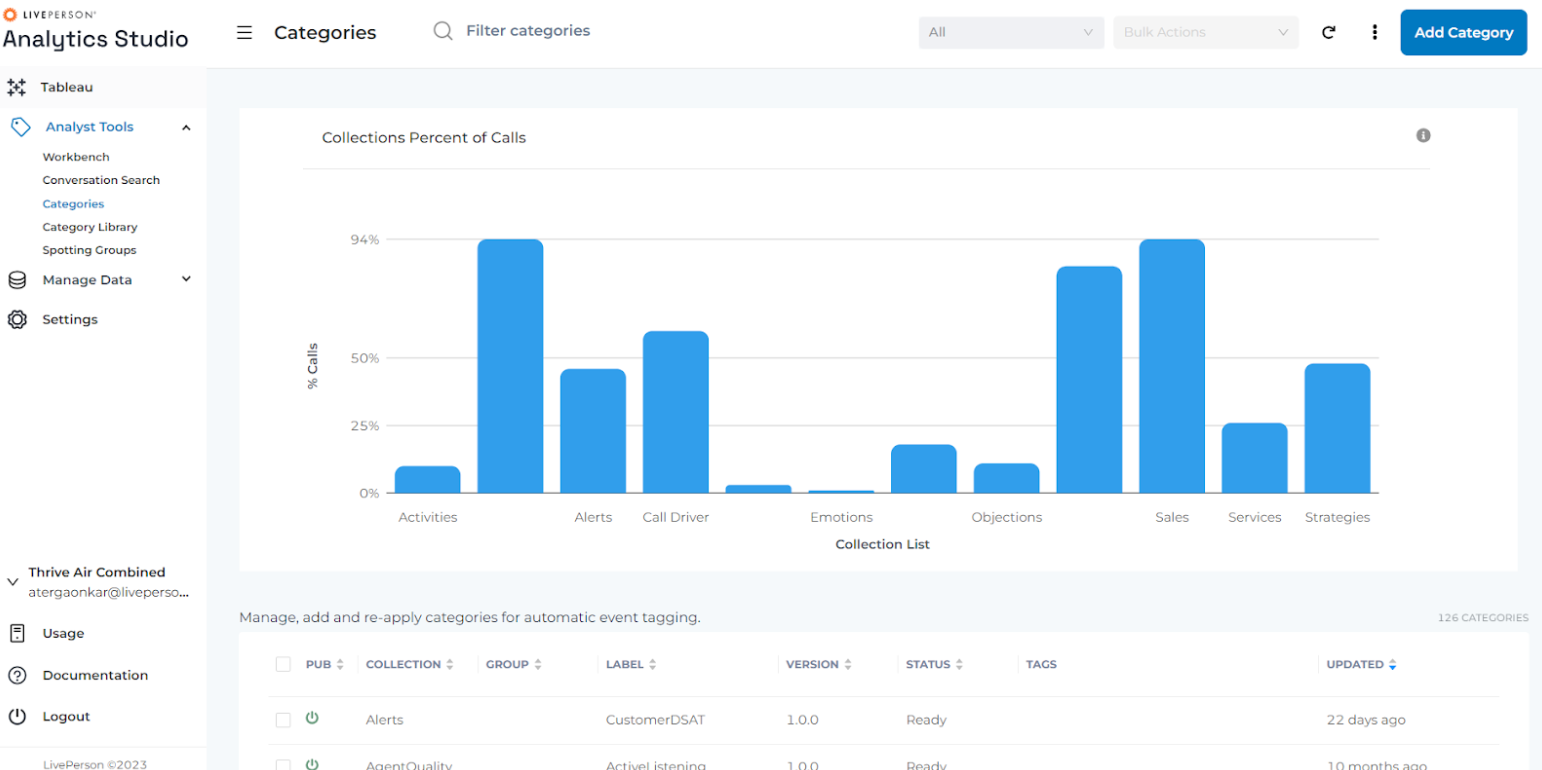
Task: Sort by Collection column header
Action: point(409,664)
